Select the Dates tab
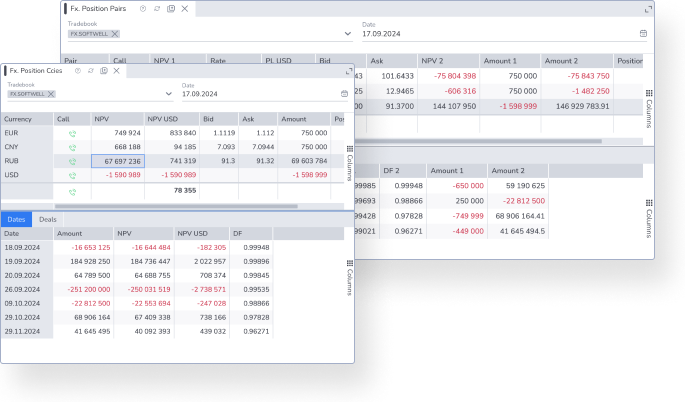 16,219
